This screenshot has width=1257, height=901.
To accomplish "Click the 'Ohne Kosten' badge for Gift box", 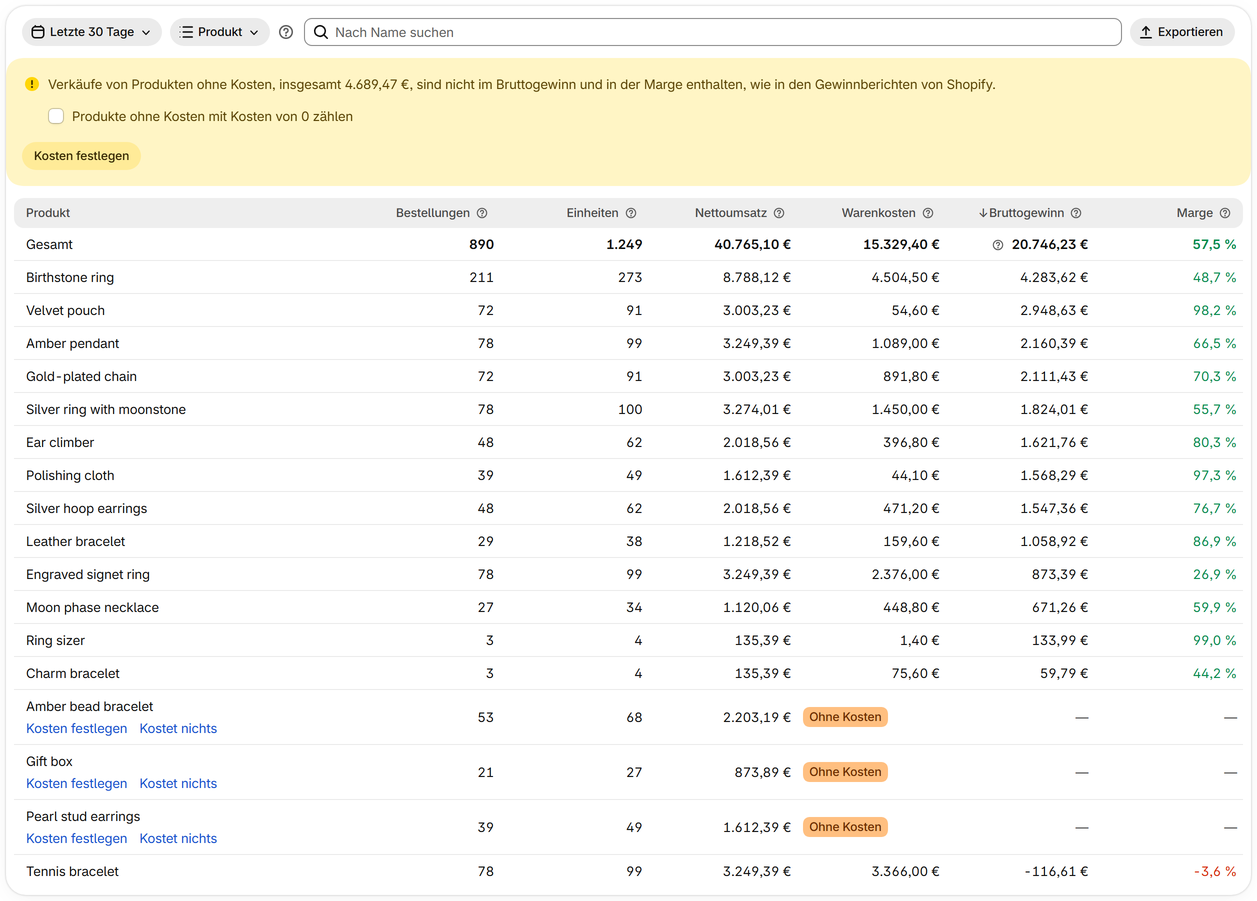I will pos(845,772).
